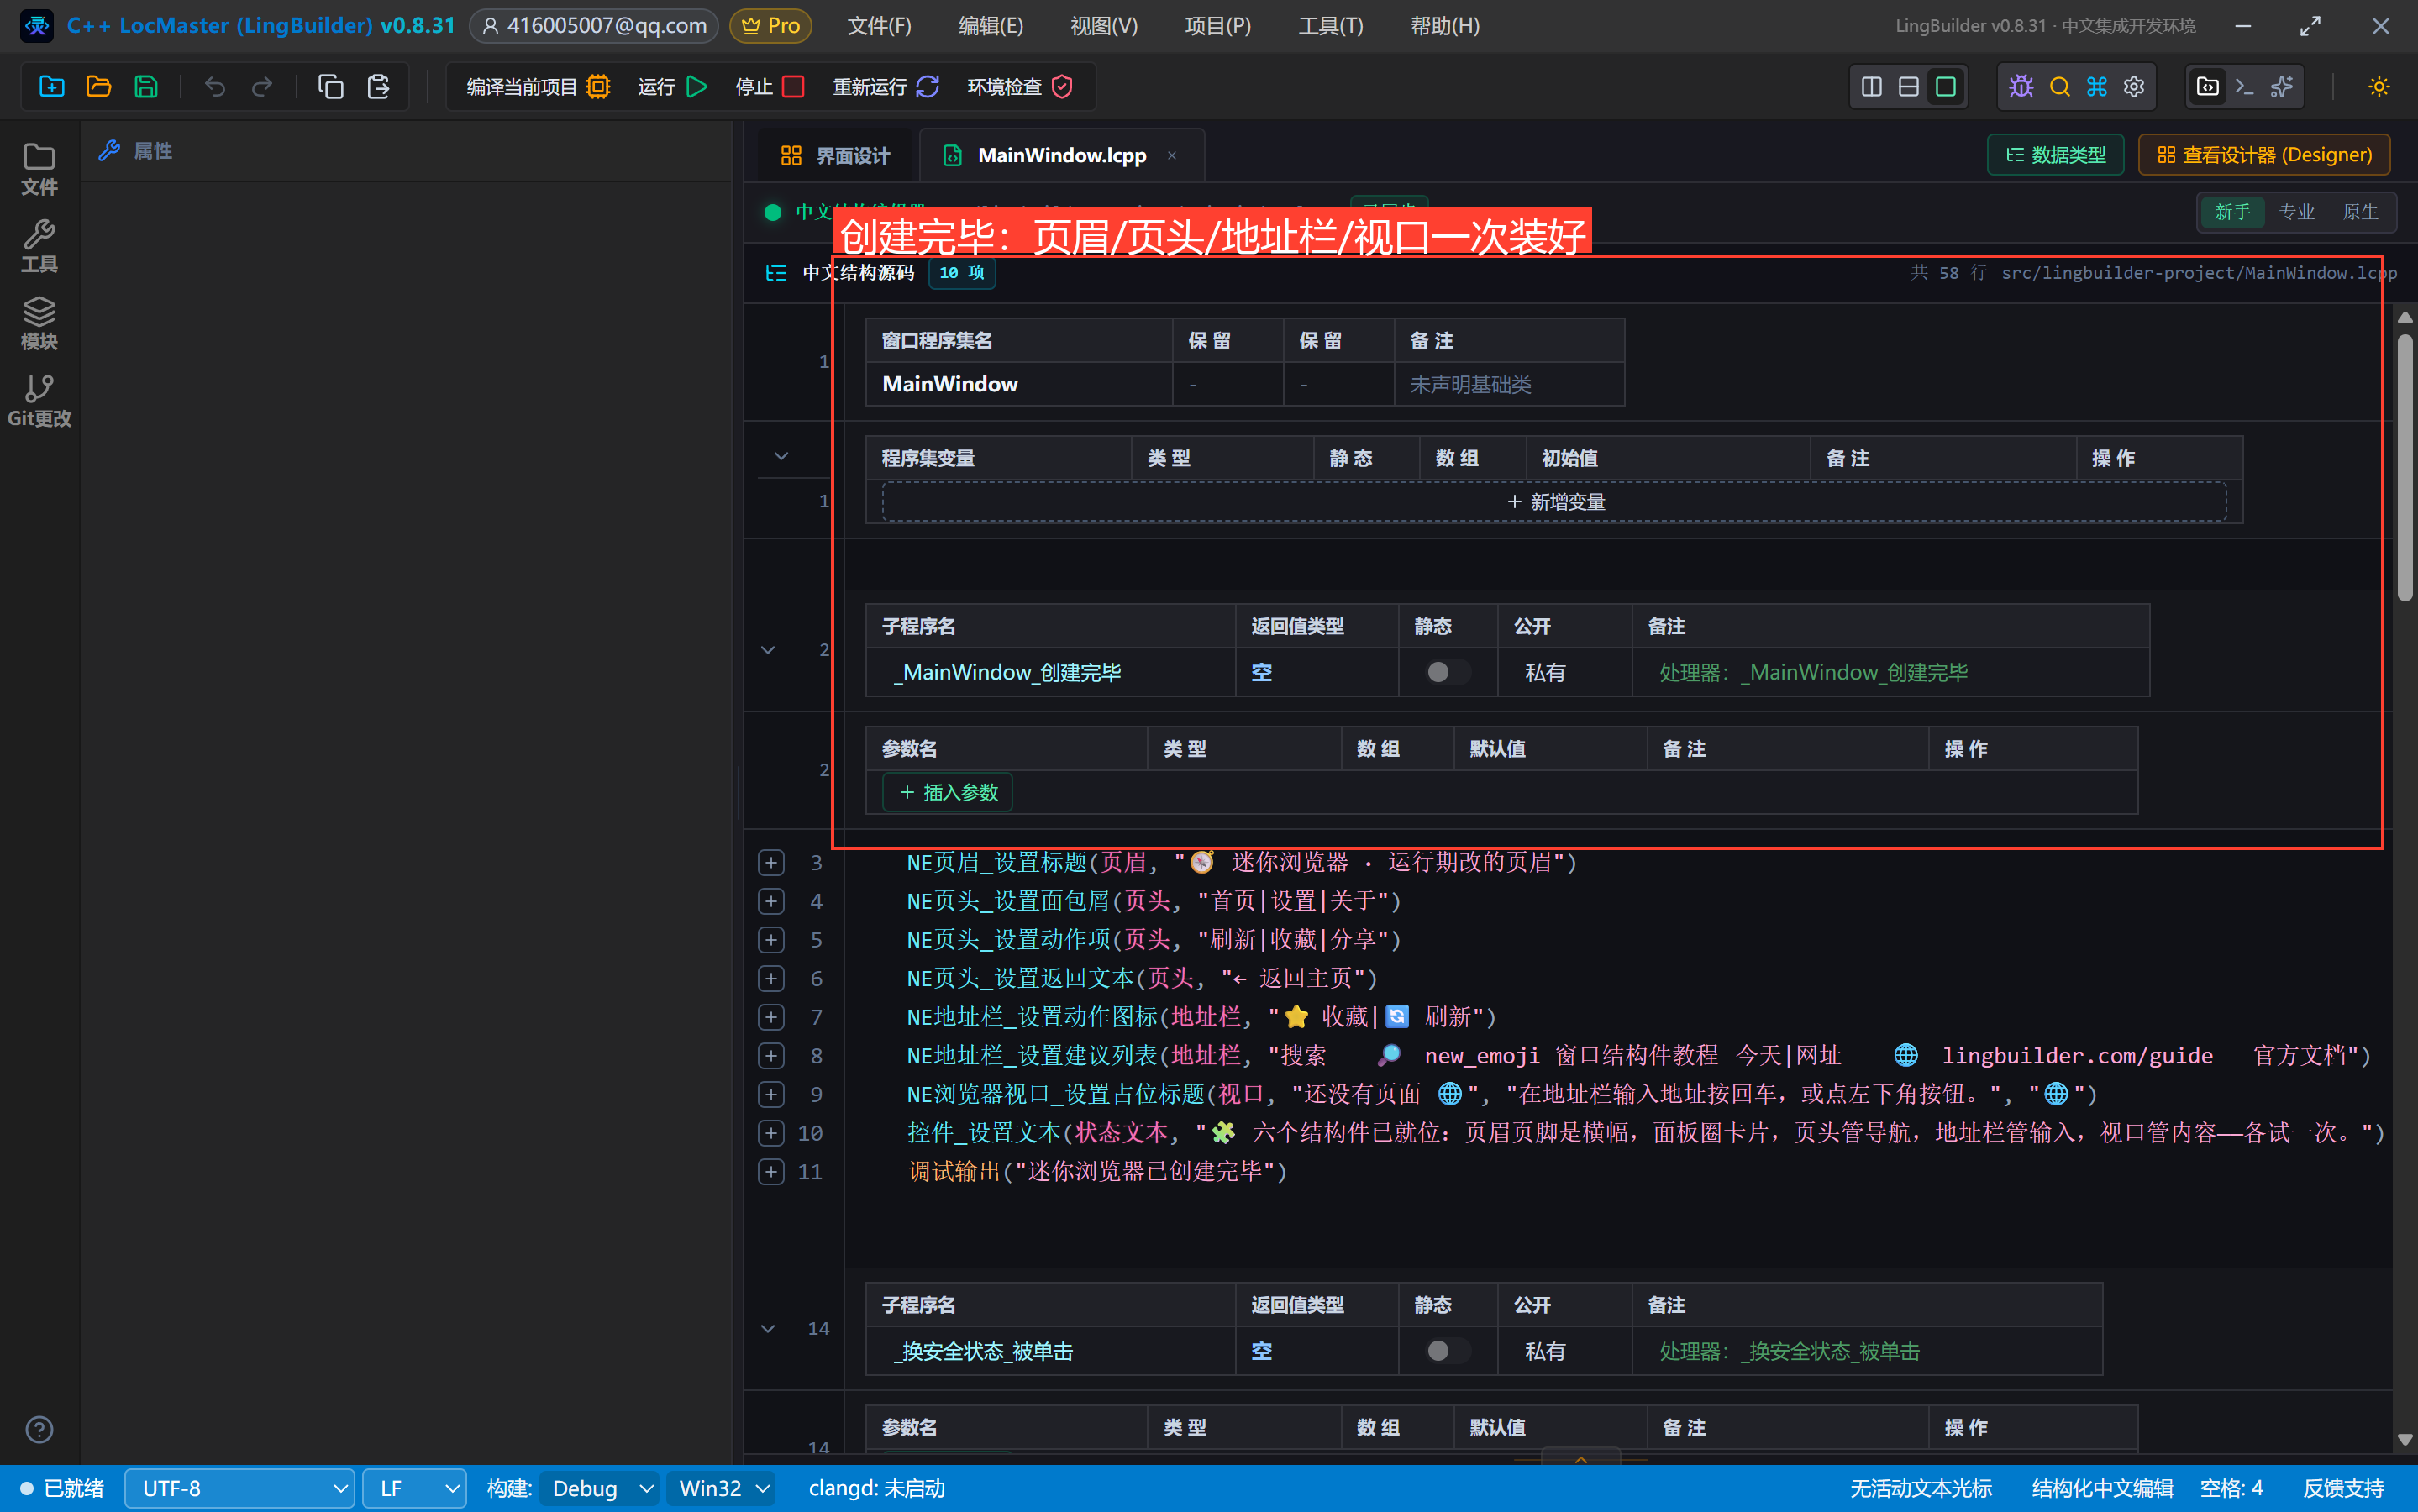Select 新手 mode
The width and height of the screenshot is (2418, 1512).
(x=2232, y=212)
